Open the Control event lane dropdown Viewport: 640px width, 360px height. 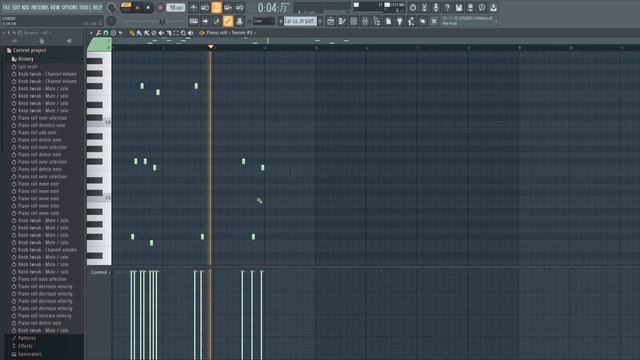coord(100,272)
